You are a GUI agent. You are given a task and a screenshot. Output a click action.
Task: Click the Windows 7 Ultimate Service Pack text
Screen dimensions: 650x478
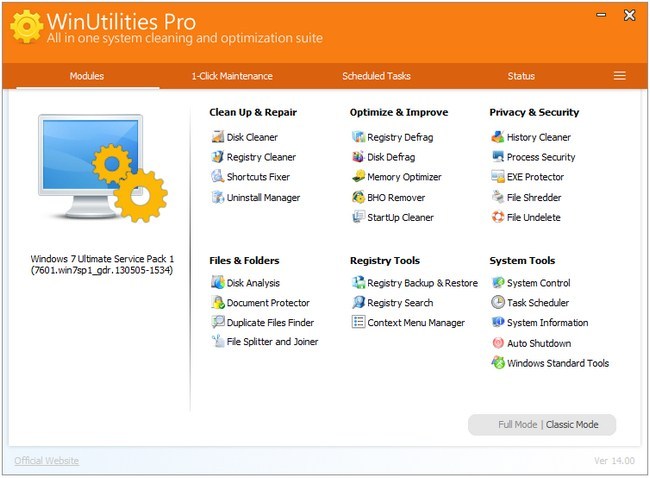click(102, 264)
